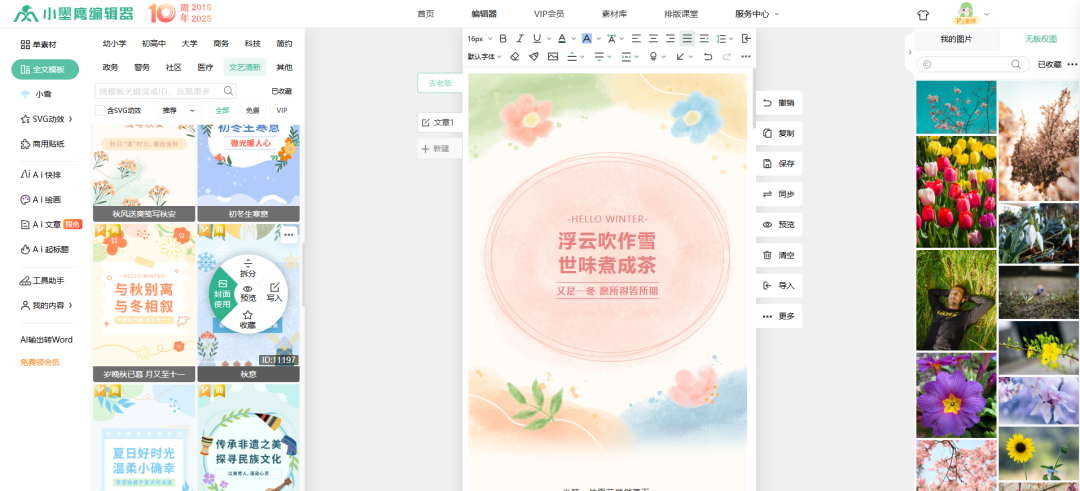Select justify alignment icon
The width and height of the screenshot is (1080, 491).
pos(687,39)
